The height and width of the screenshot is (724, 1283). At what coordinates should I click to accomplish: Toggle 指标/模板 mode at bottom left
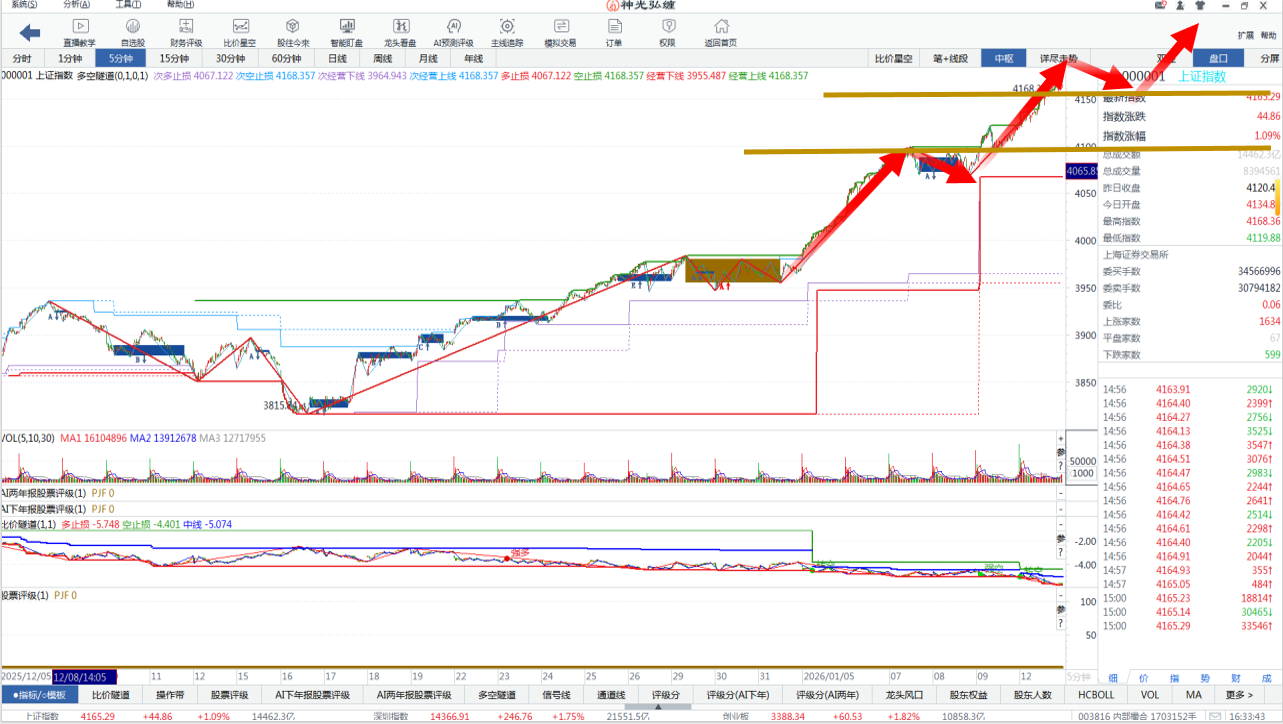[x=40, y=695]
